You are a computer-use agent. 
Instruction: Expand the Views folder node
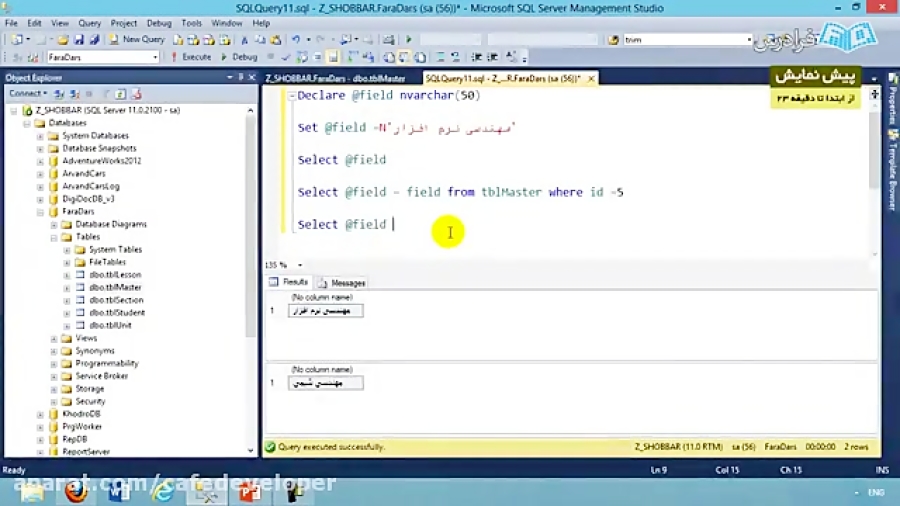tap(53, 338)
